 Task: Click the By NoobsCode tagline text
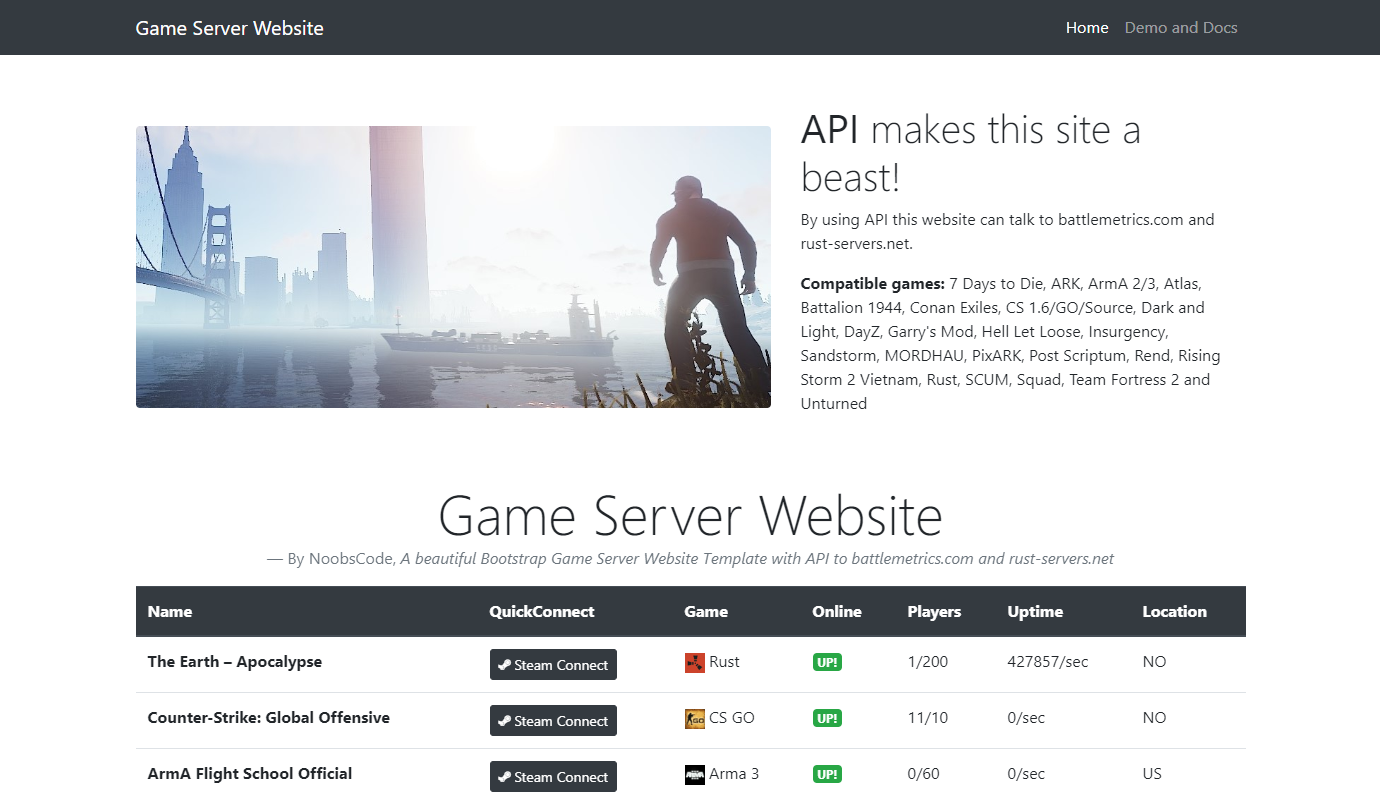click(690, 559)
